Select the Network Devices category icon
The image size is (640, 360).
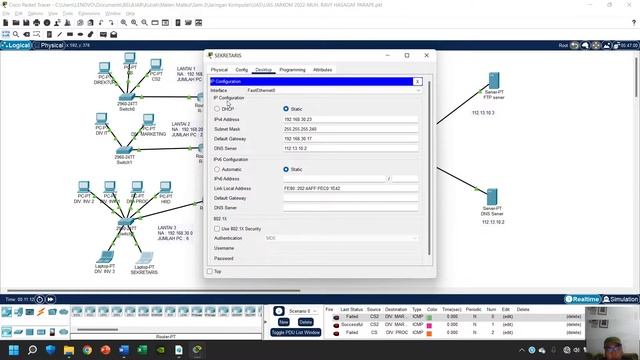7,312
